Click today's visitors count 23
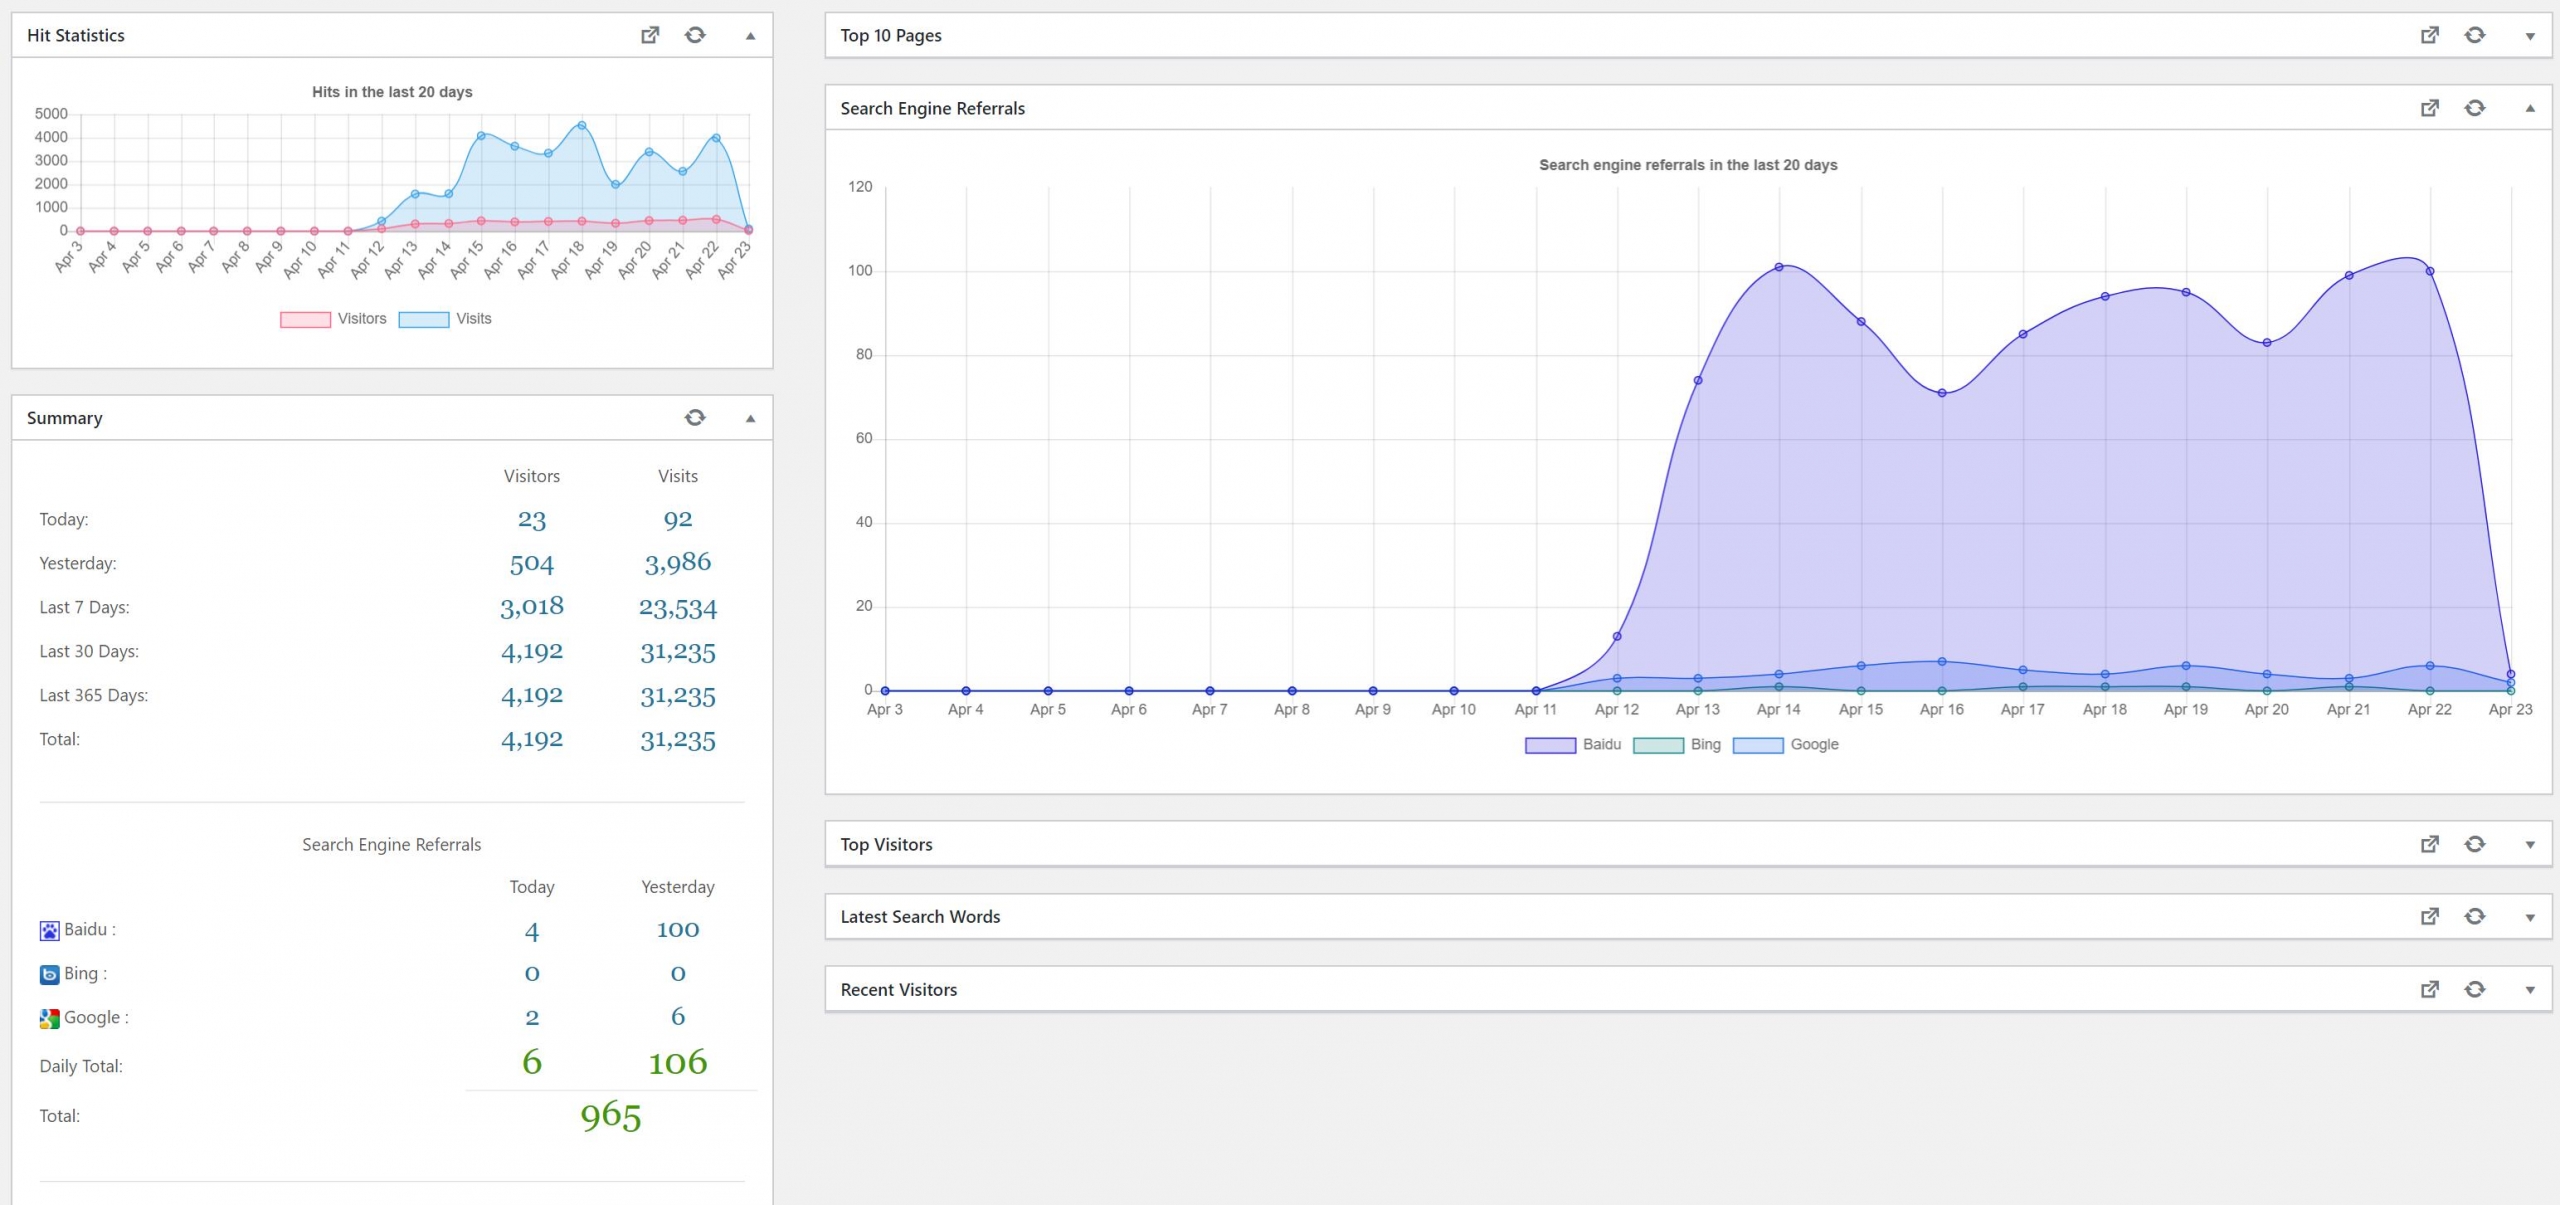2560x1205 pixels. pos(532,520)
